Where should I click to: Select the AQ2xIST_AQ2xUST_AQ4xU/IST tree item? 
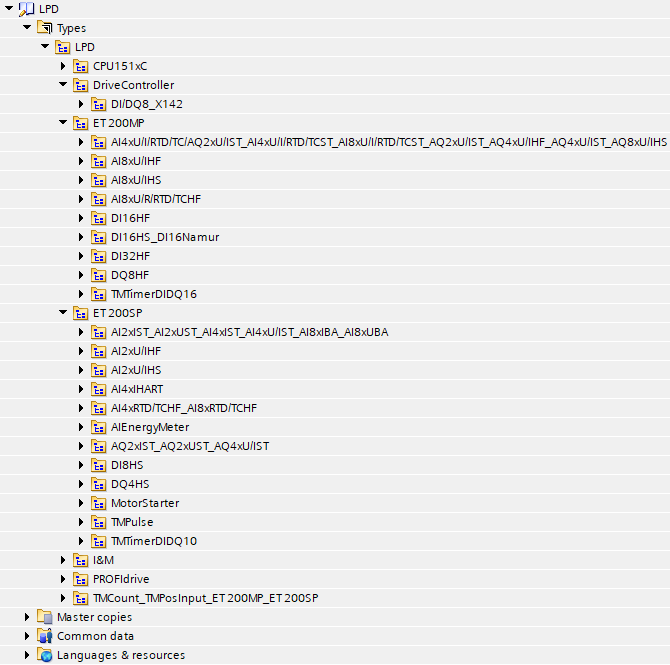[x=190, y=446]
